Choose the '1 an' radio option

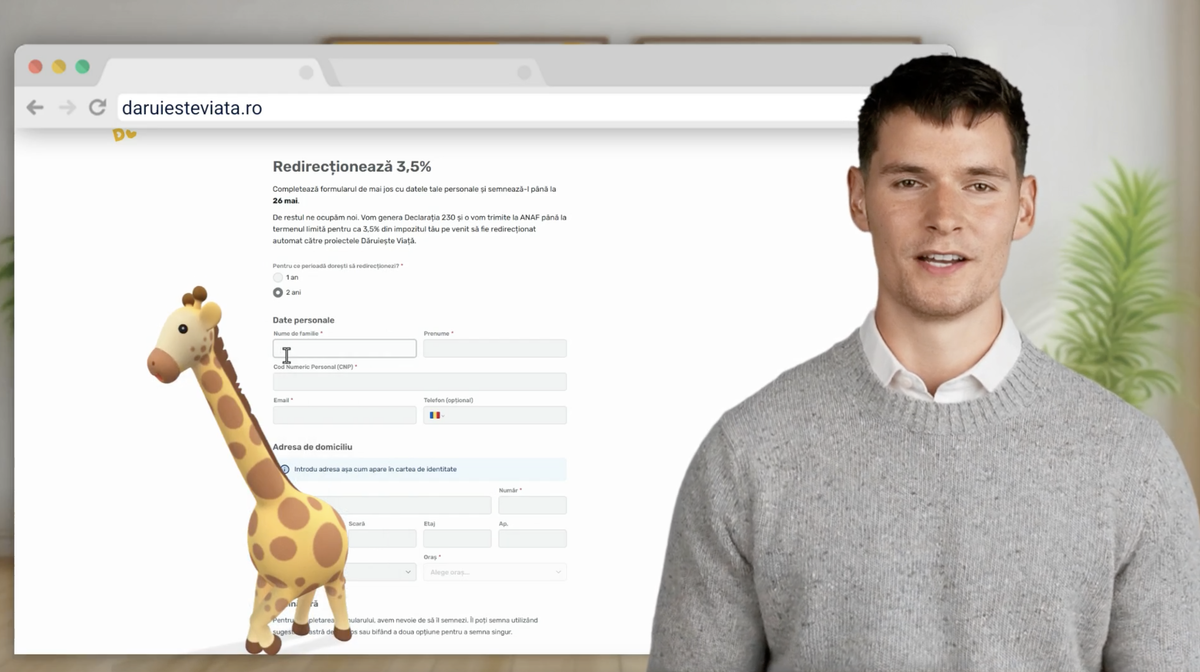pos(278,277)
